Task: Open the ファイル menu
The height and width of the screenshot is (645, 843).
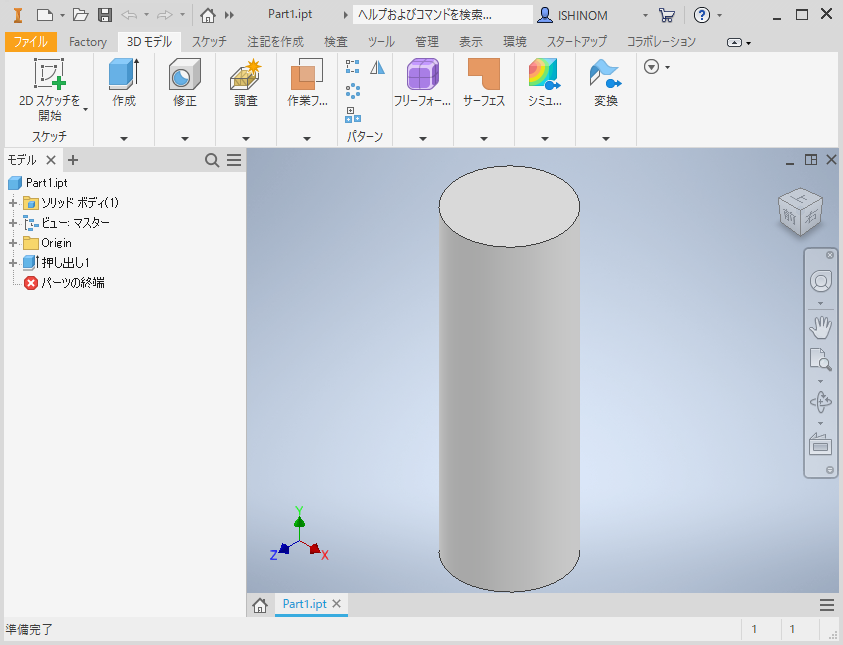Action: 32,42
